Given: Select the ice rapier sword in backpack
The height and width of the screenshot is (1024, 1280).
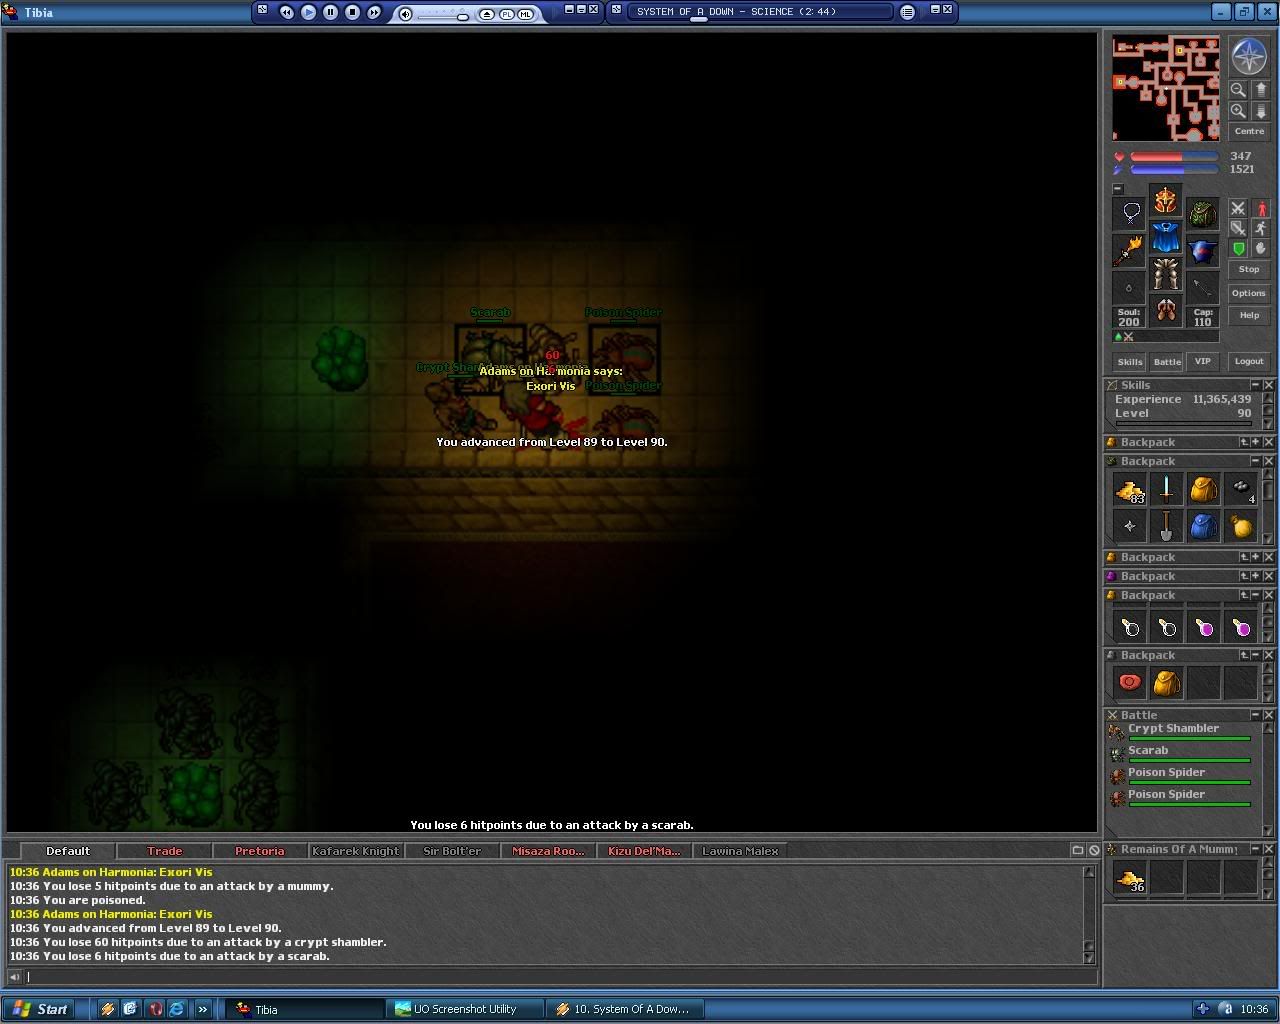Looking at the screenshot, I should [x=1166, y=489].
